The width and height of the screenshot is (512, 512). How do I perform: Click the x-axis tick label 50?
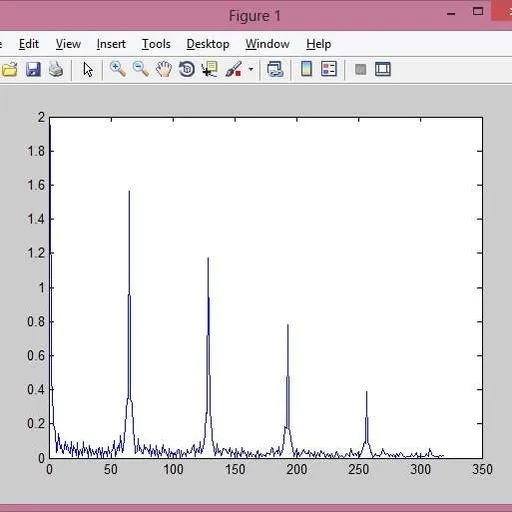tap(111, 469)
